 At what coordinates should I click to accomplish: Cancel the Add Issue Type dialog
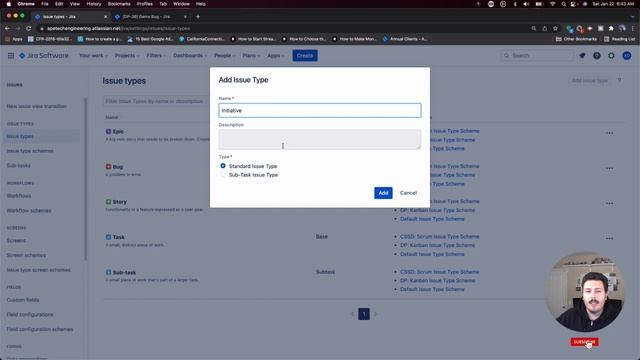tap(408, 193)
